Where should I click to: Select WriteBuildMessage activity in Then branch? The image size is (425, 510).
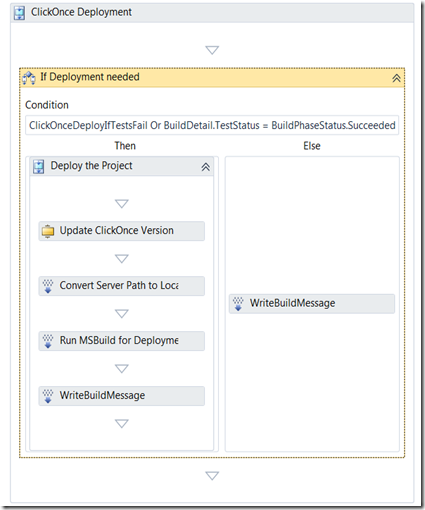(x=122, y=396)
